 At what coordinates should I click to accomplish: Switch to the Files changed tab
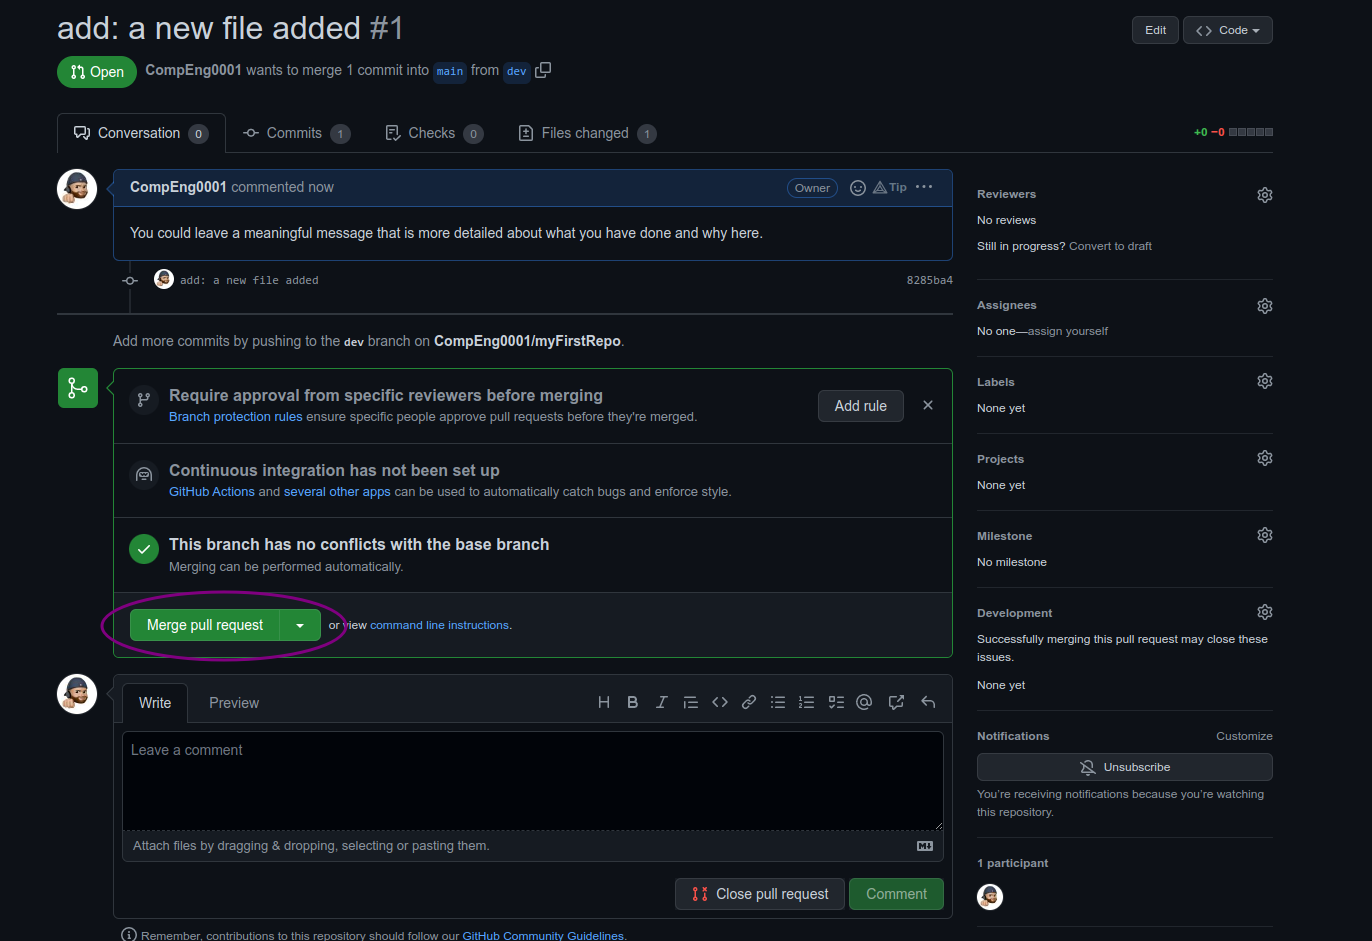(586, 133)
